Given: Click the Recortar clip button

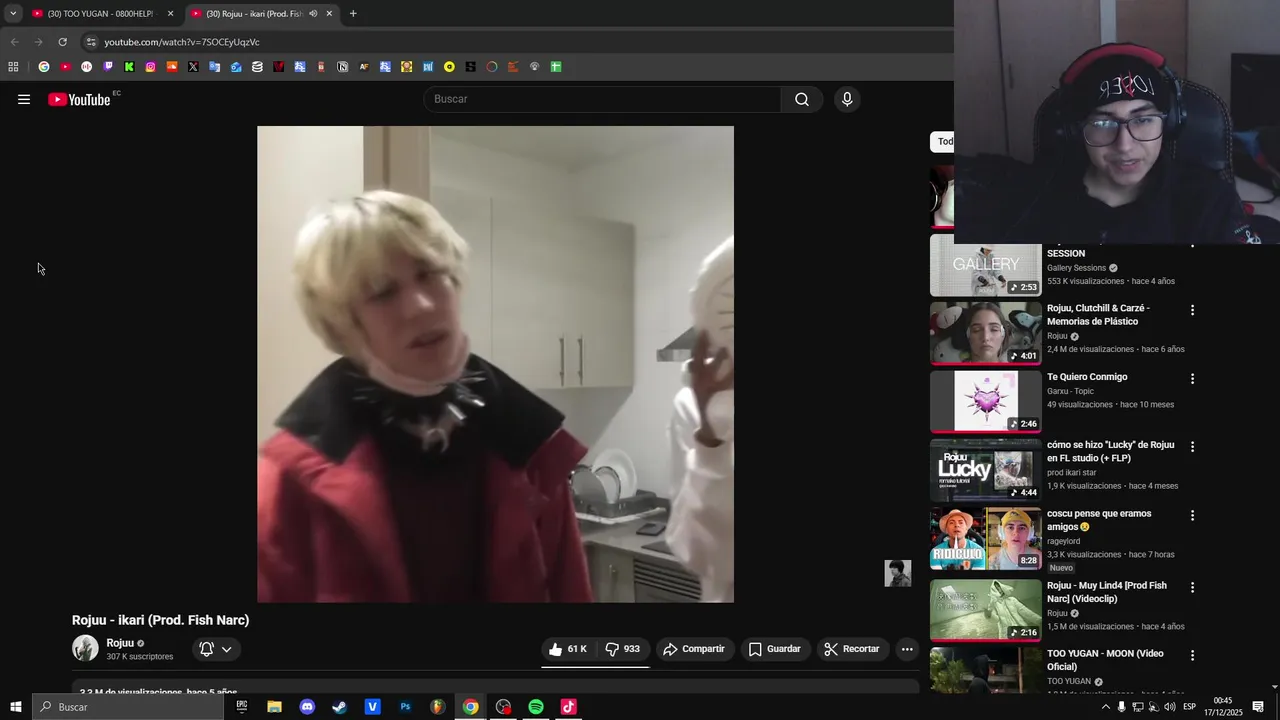Looking at the screenshot, I should pos(852,649).
